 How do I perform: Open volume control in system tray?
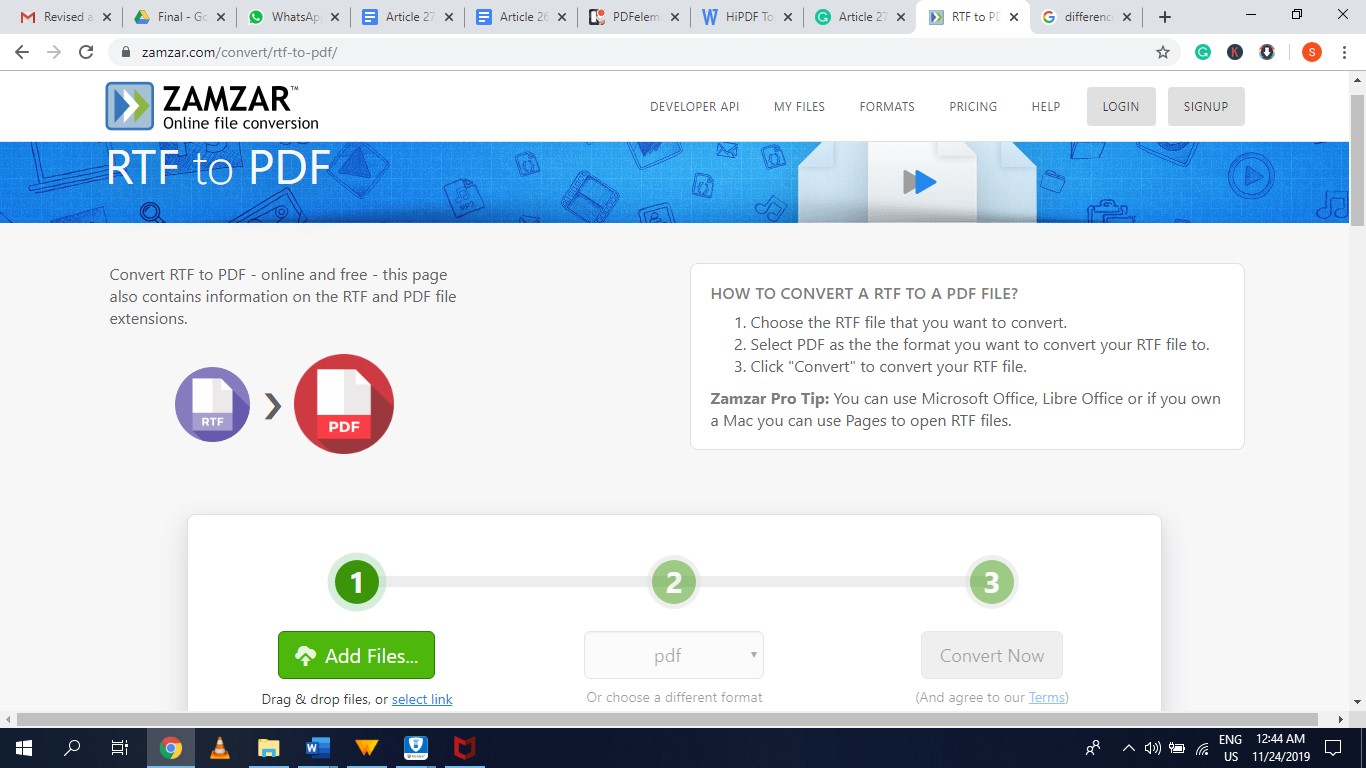click(1152, 747)
